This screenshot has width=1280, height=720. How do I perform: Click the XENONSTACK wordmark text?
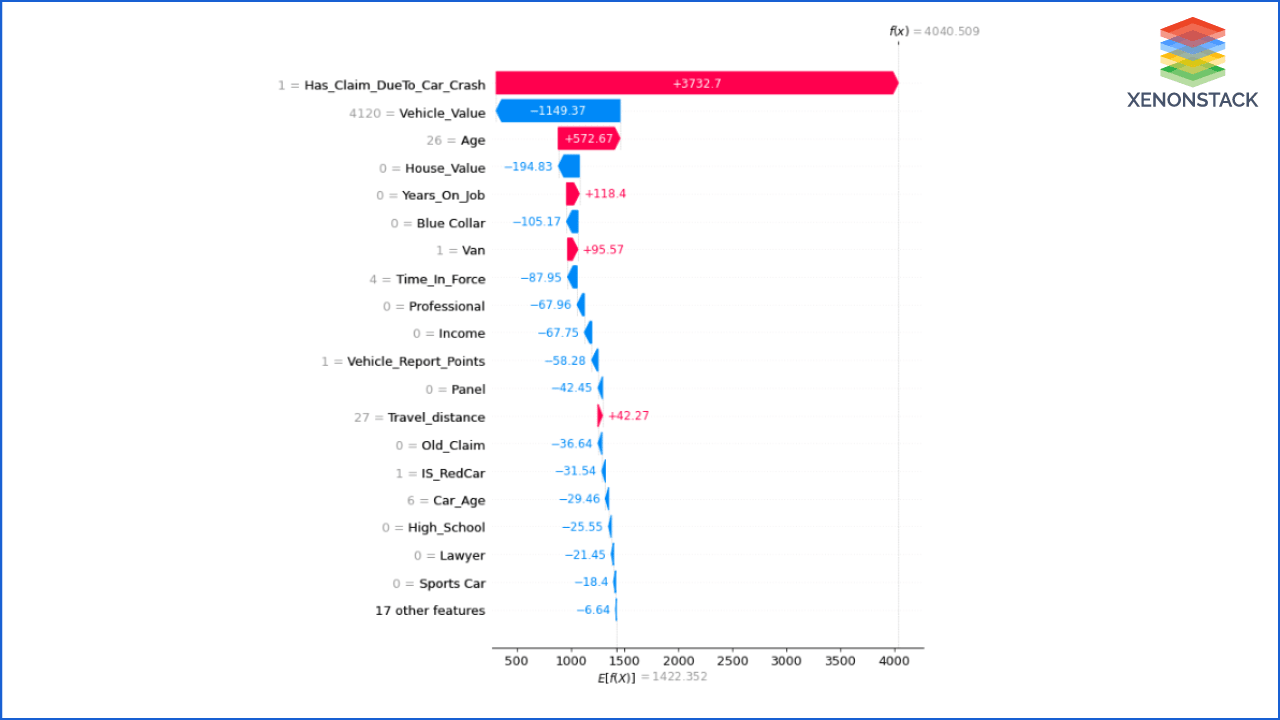[x=1192, y=100]
